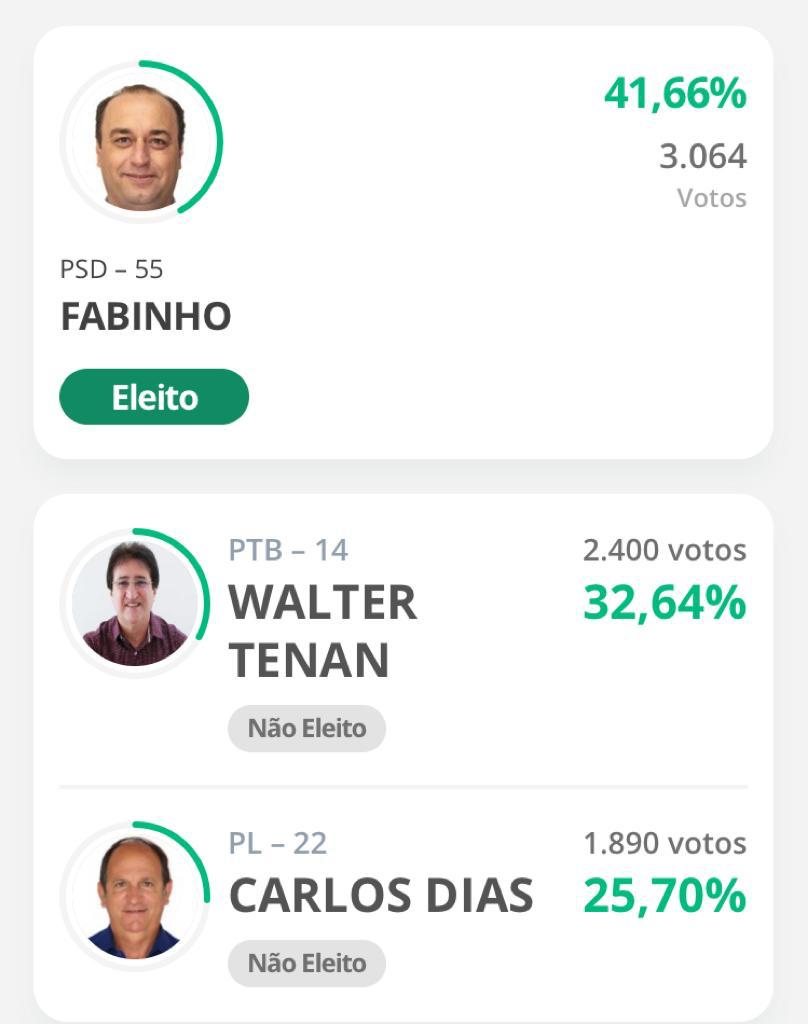Image resolution: width=808 pixels, height=1024 pixels.
Task: Open Walter Tenan's candidate photo
Action: (x=135, y=603)
